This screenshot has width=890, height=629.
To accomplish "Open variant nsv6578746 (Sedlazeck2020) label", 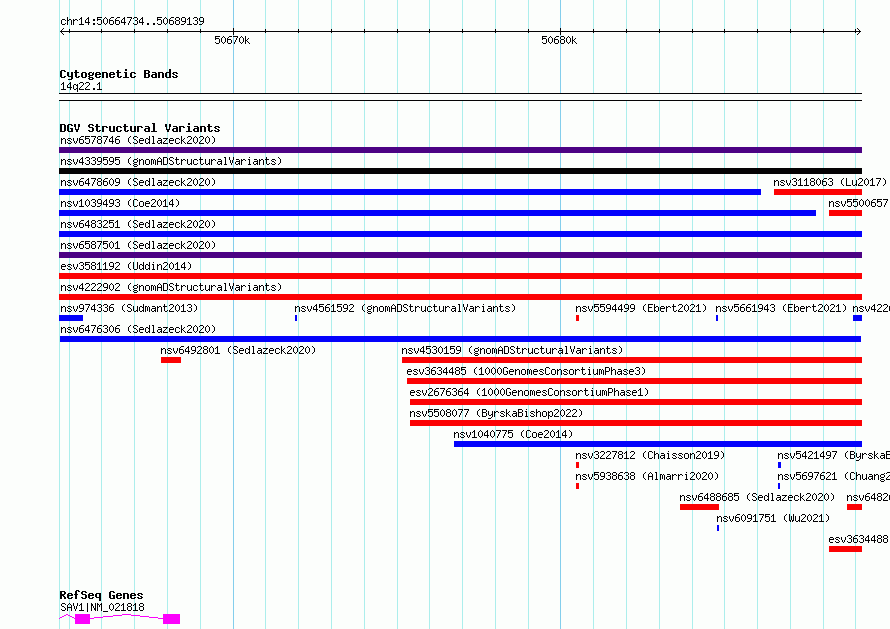I will 138,140.
